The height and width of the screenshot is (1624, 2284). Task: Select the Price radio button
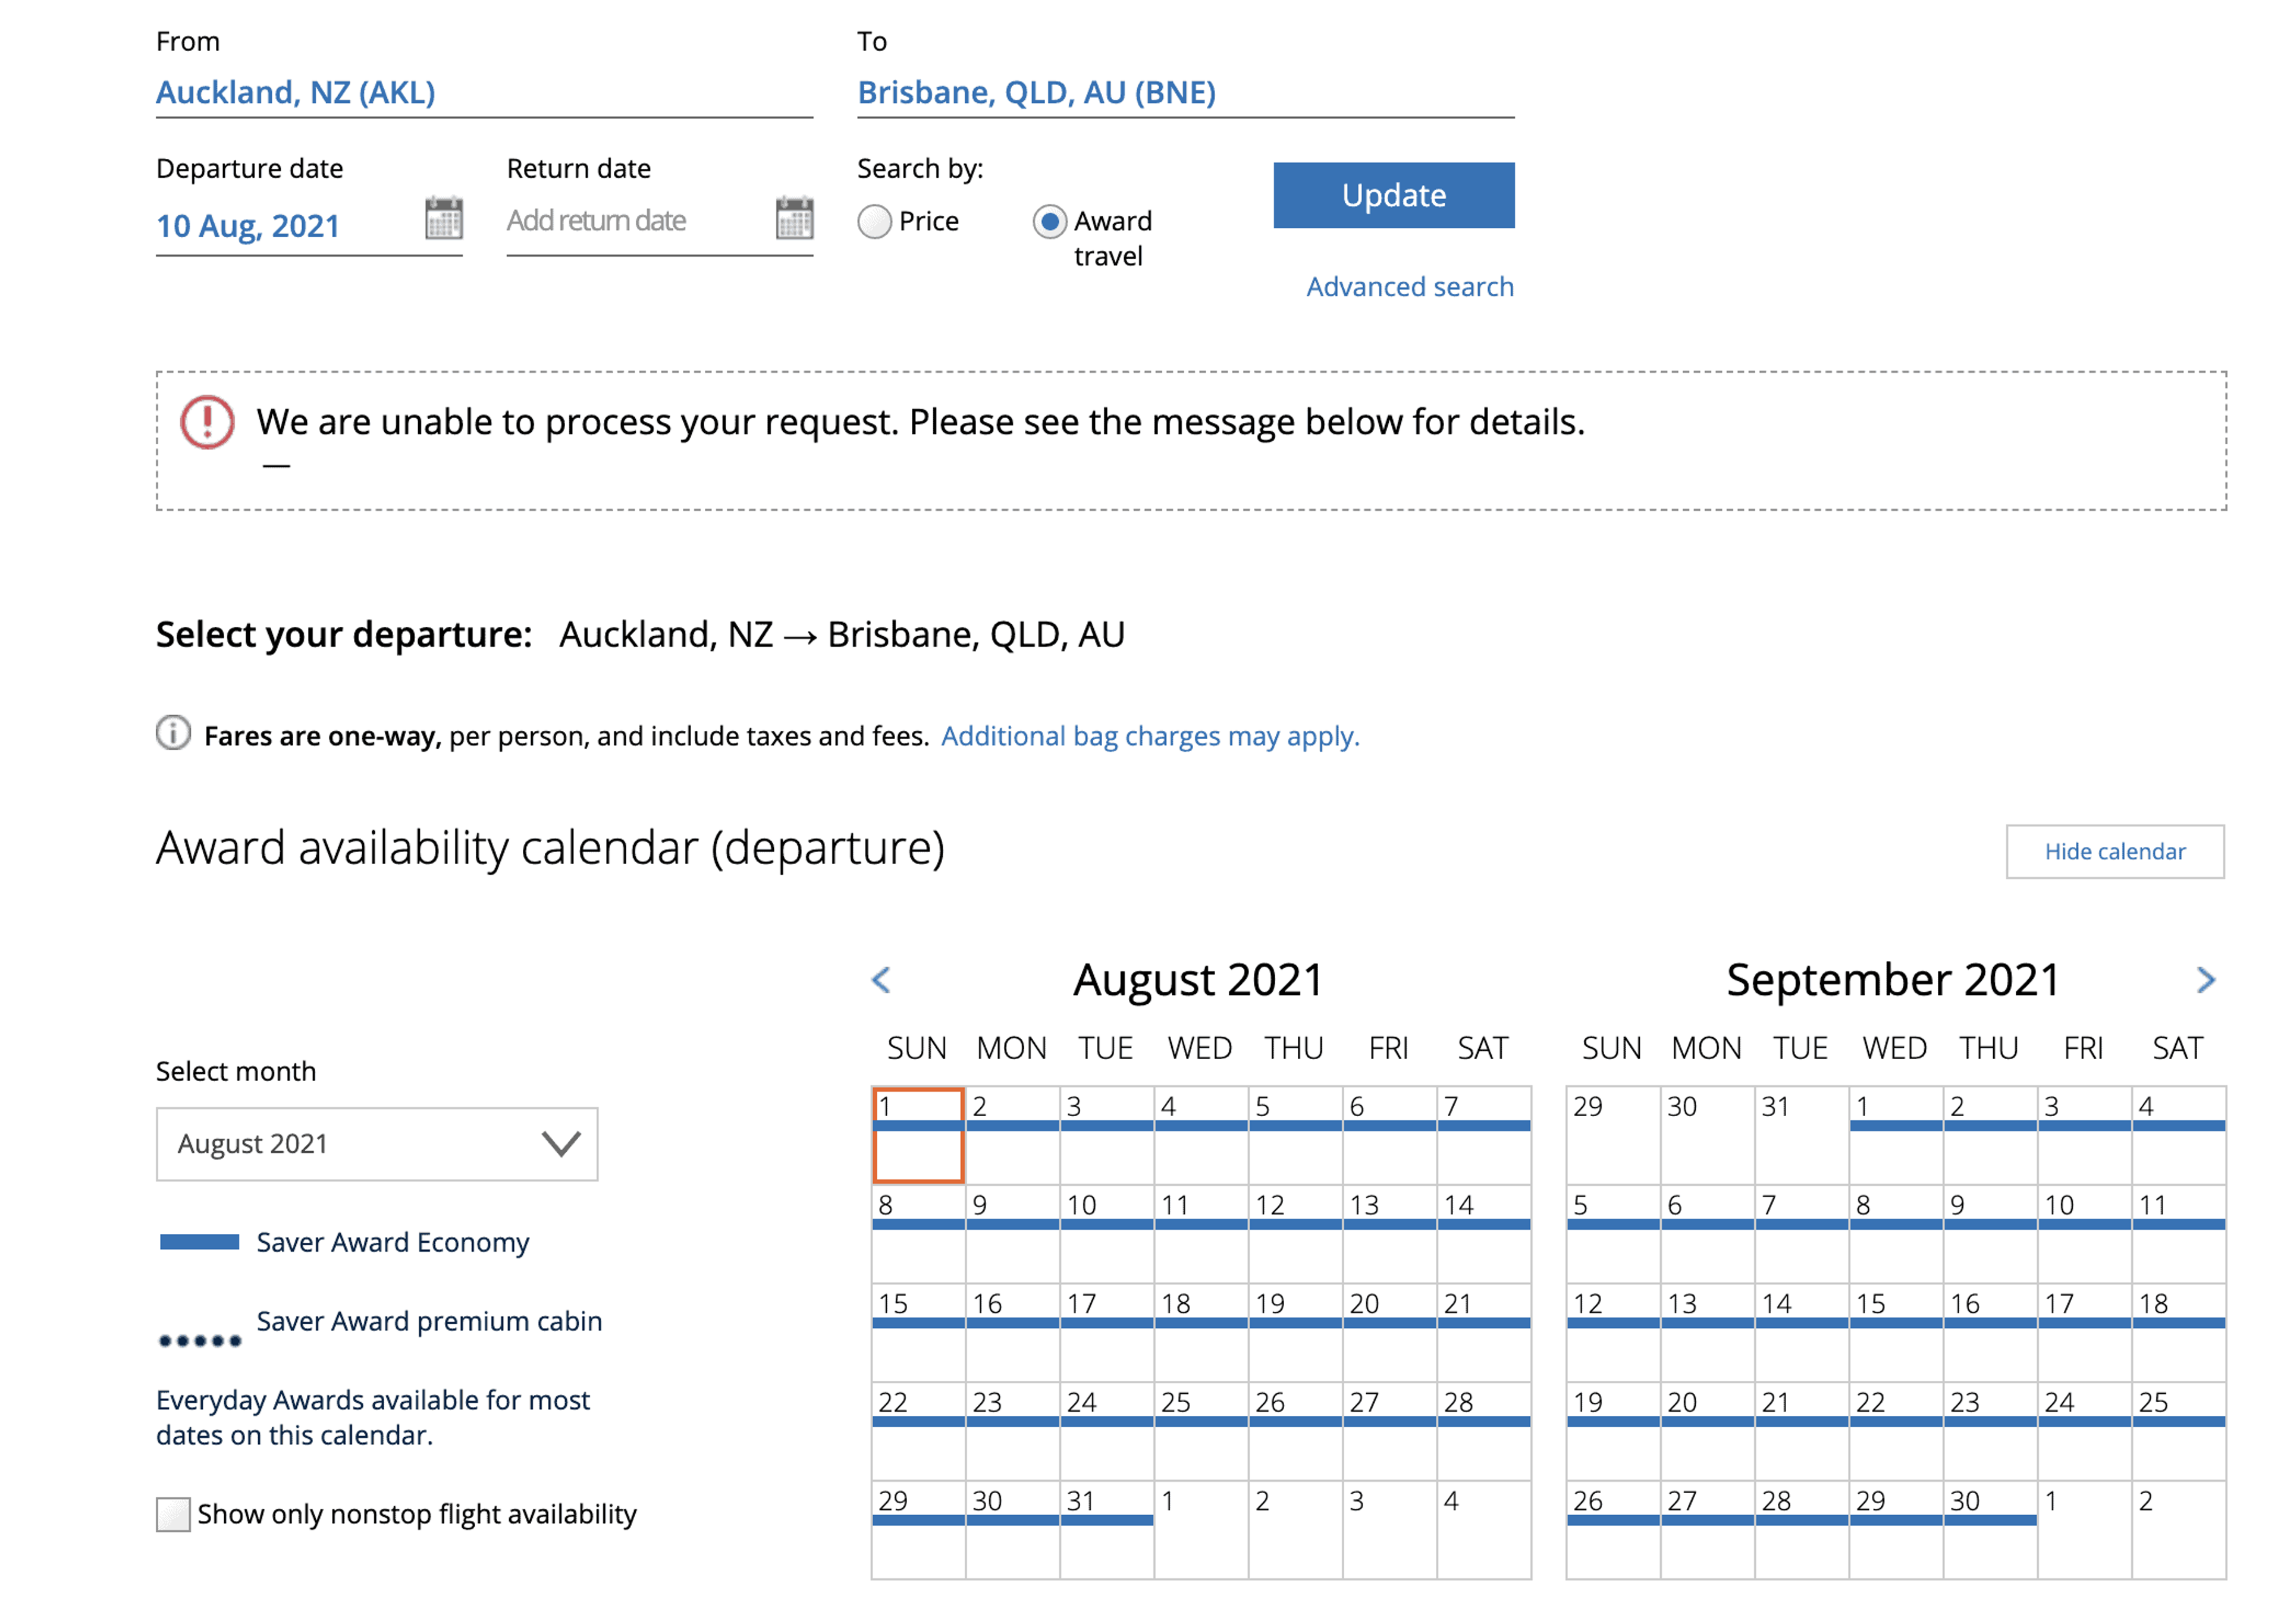pos(874,221)
